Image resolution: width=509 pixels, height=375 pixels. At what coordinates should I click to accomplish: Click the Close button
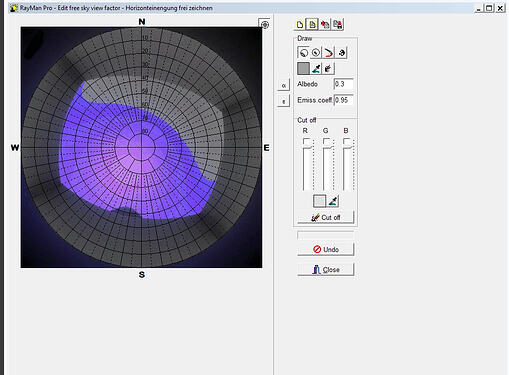326,270
